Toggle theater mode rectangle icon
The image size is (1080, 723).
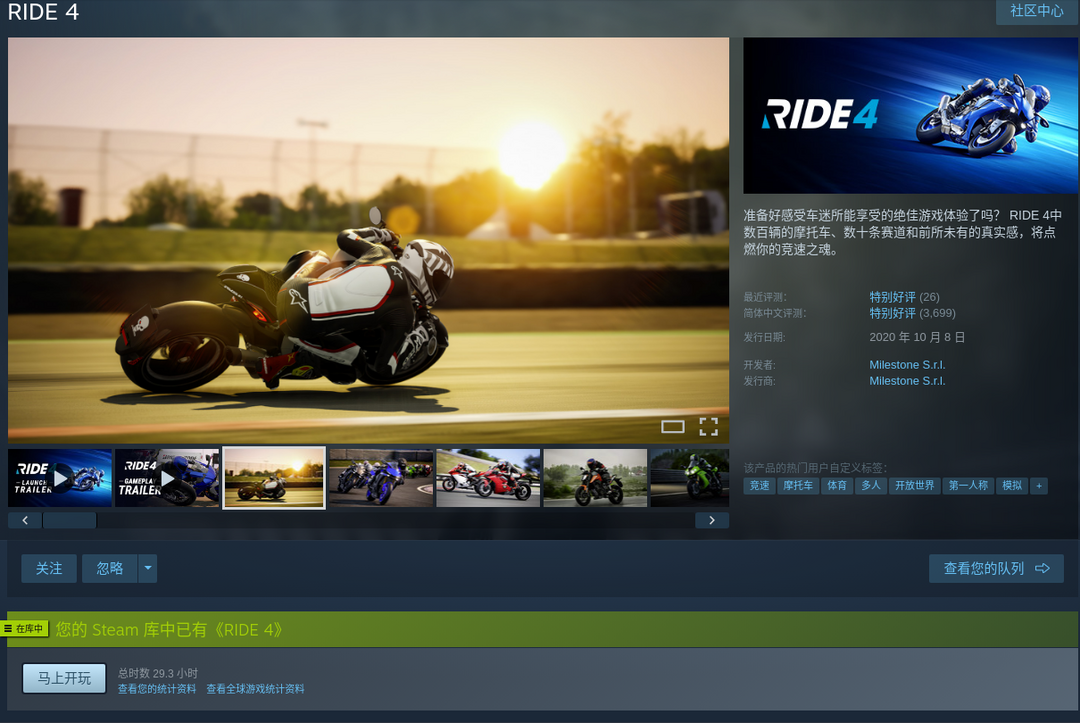click(x=672, y=427)
